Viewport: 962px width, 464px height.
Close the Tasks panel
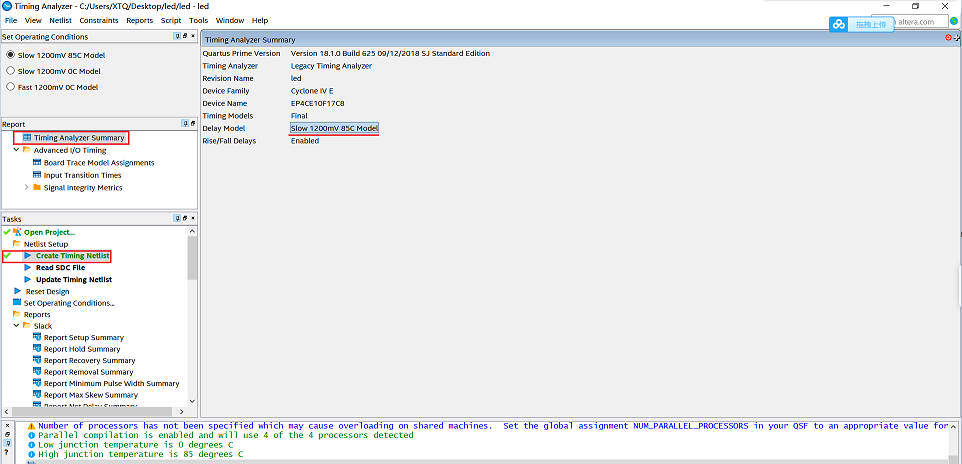point(193,218)
